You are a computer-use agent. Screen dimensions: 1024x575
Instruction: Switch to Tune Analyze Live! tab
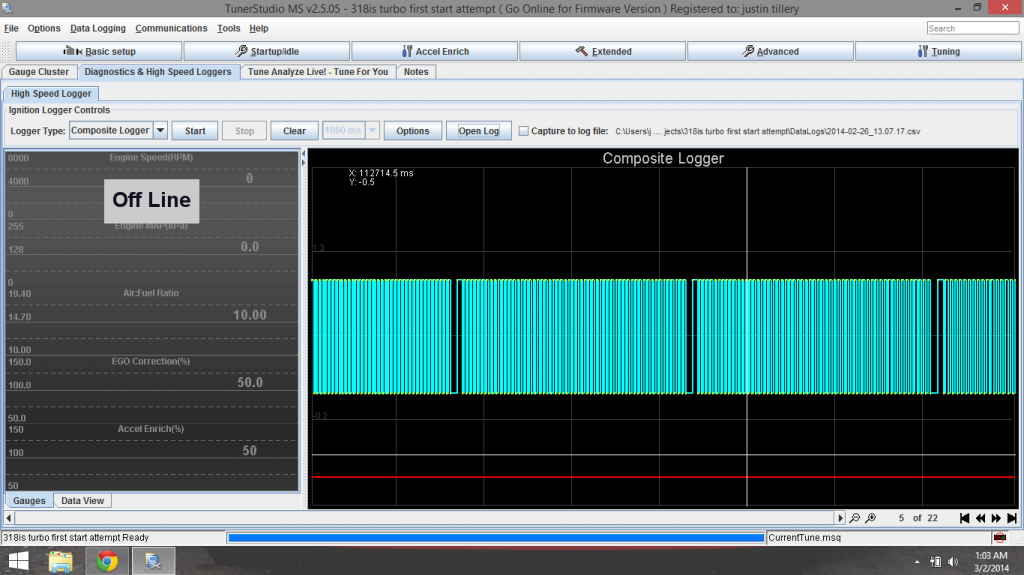pyautogui.click(x=318, y=72)
